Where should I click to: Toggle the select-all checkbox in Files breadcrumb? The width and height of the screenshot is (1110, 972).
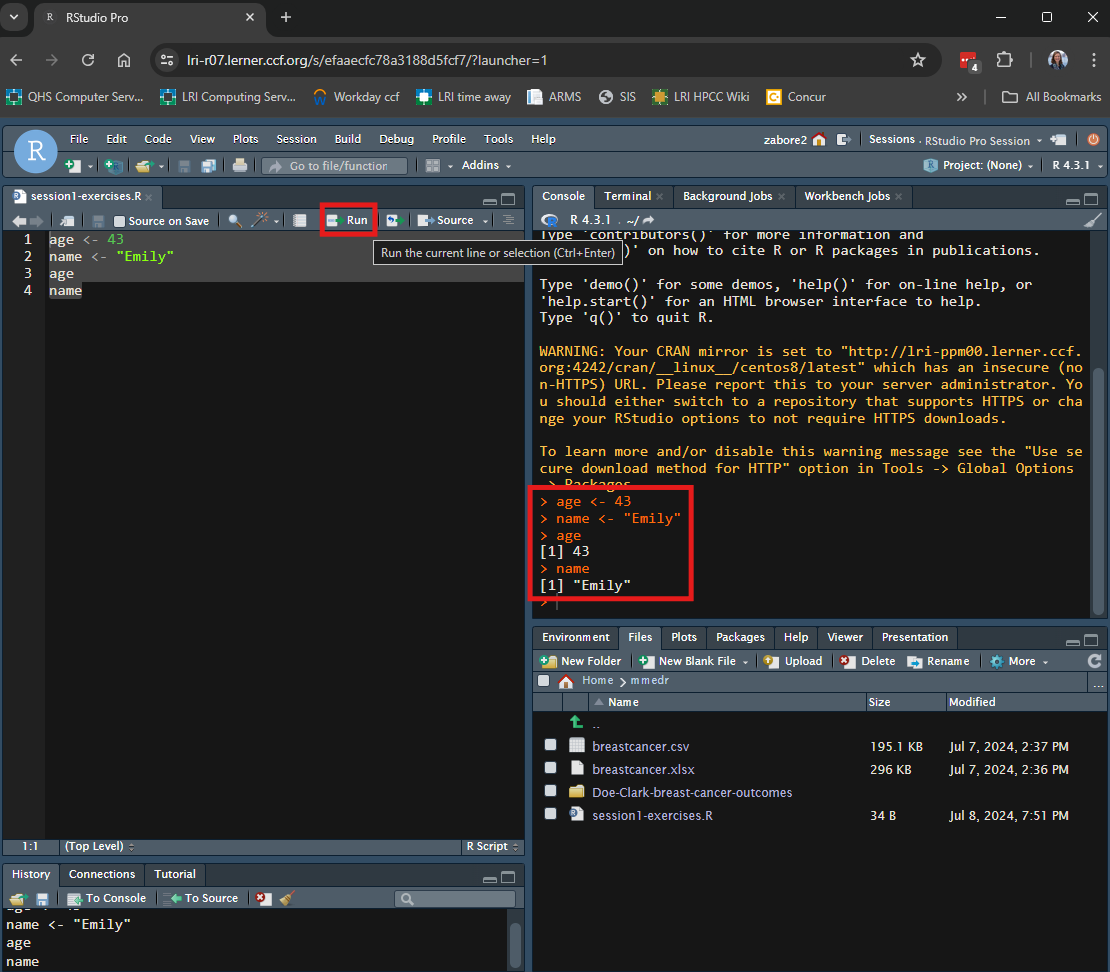(544, 681)
